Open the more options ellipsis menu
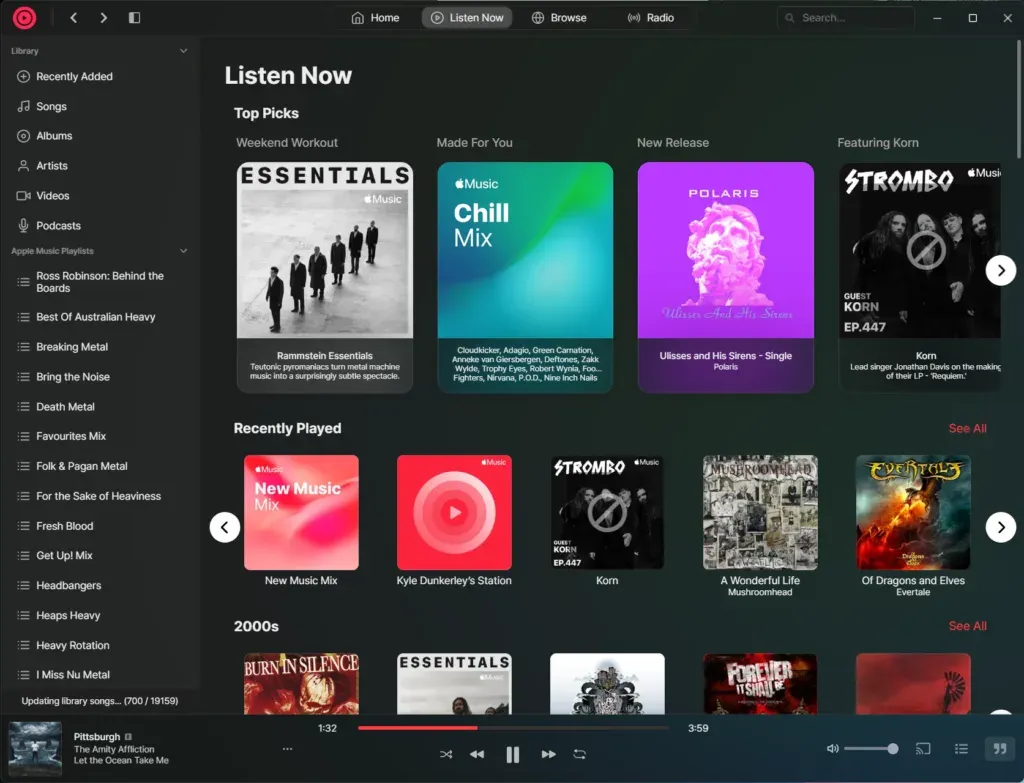Screen dimensions: 1024x783 [x=287, y=749]
